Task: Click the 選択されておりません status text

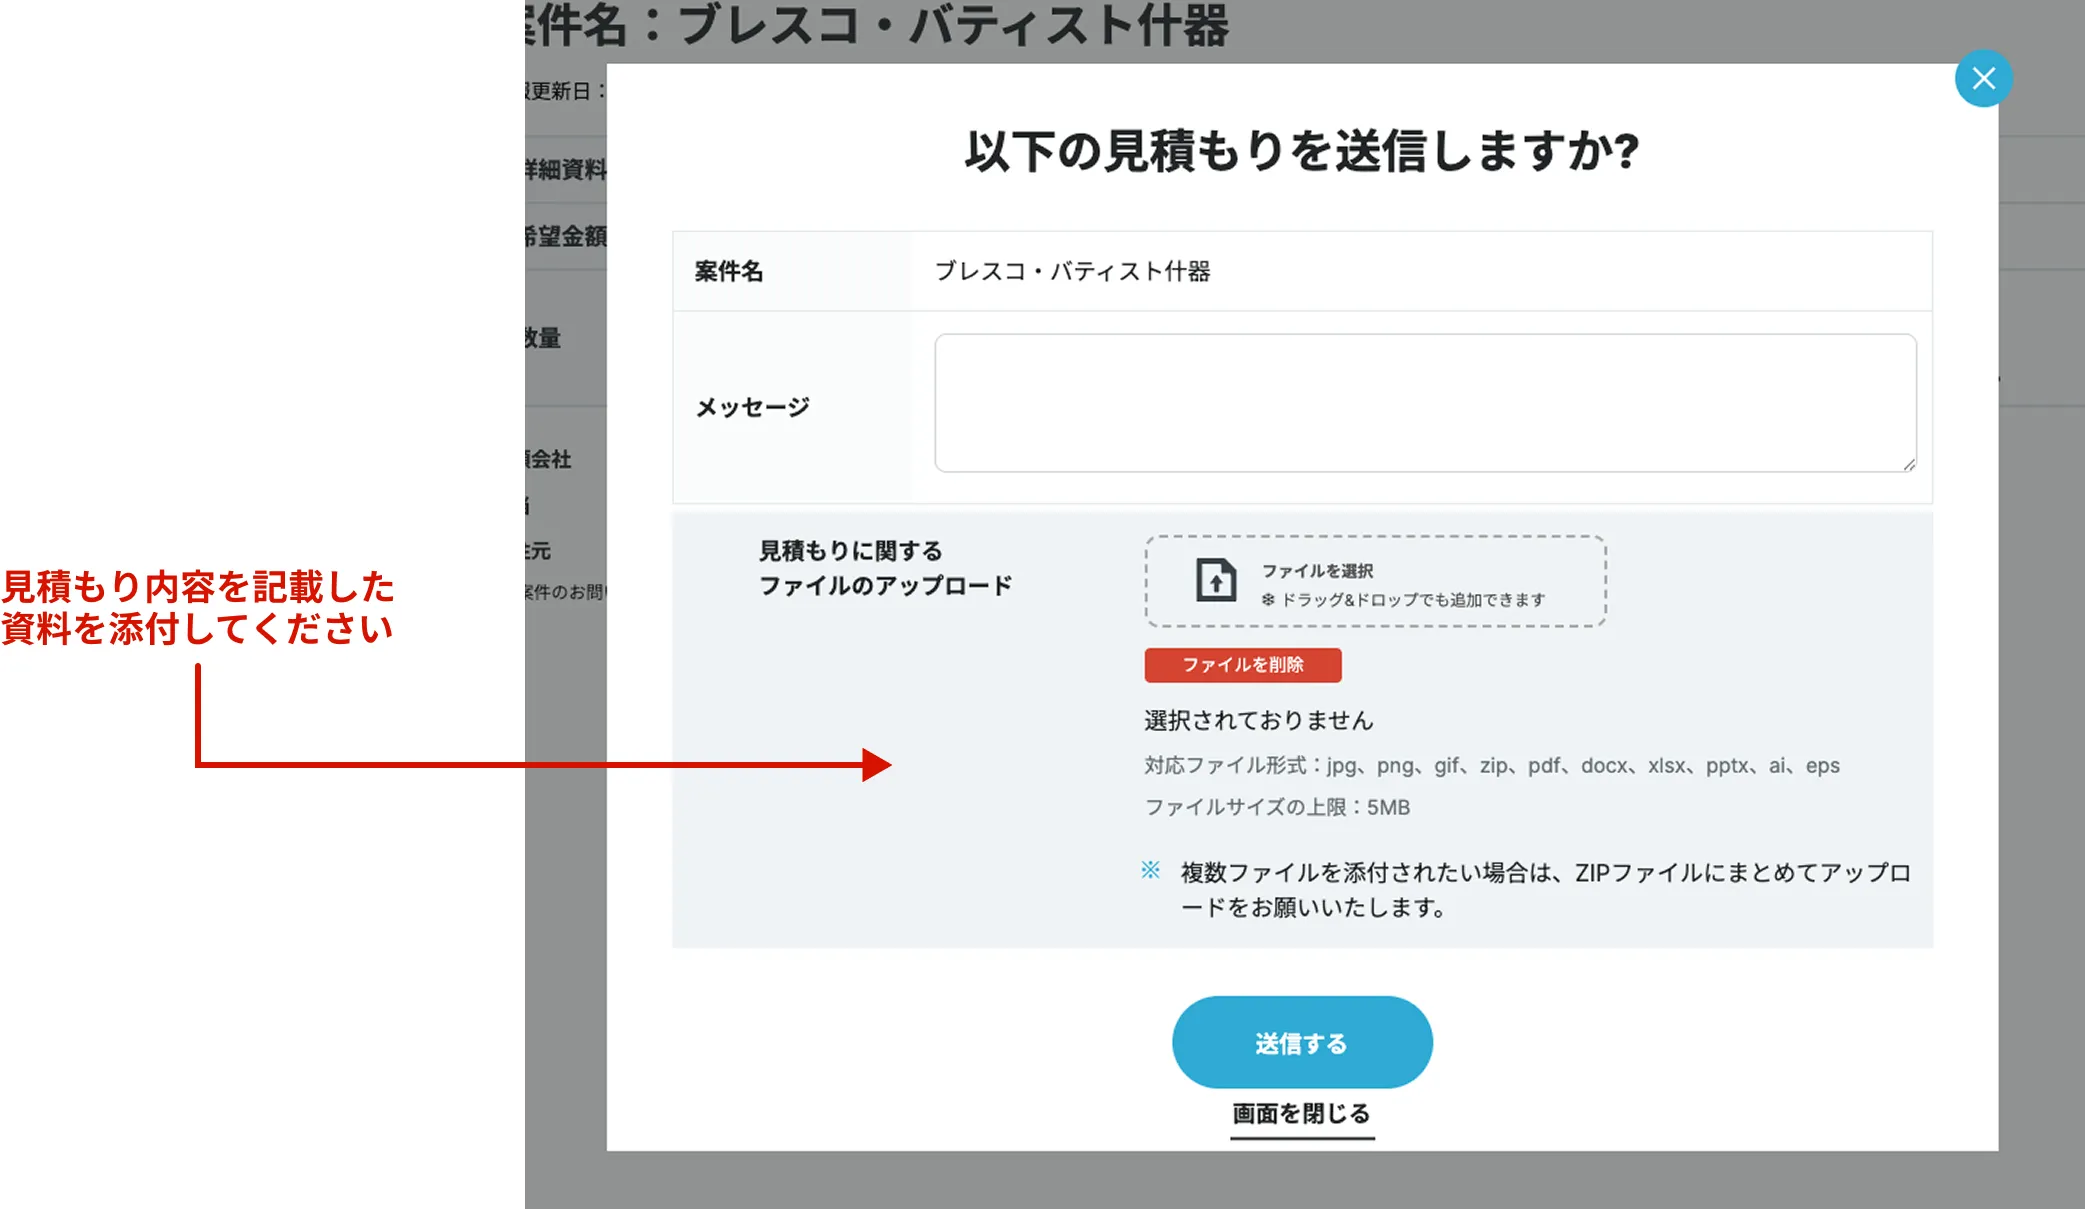Action: tap(1259, 720)
